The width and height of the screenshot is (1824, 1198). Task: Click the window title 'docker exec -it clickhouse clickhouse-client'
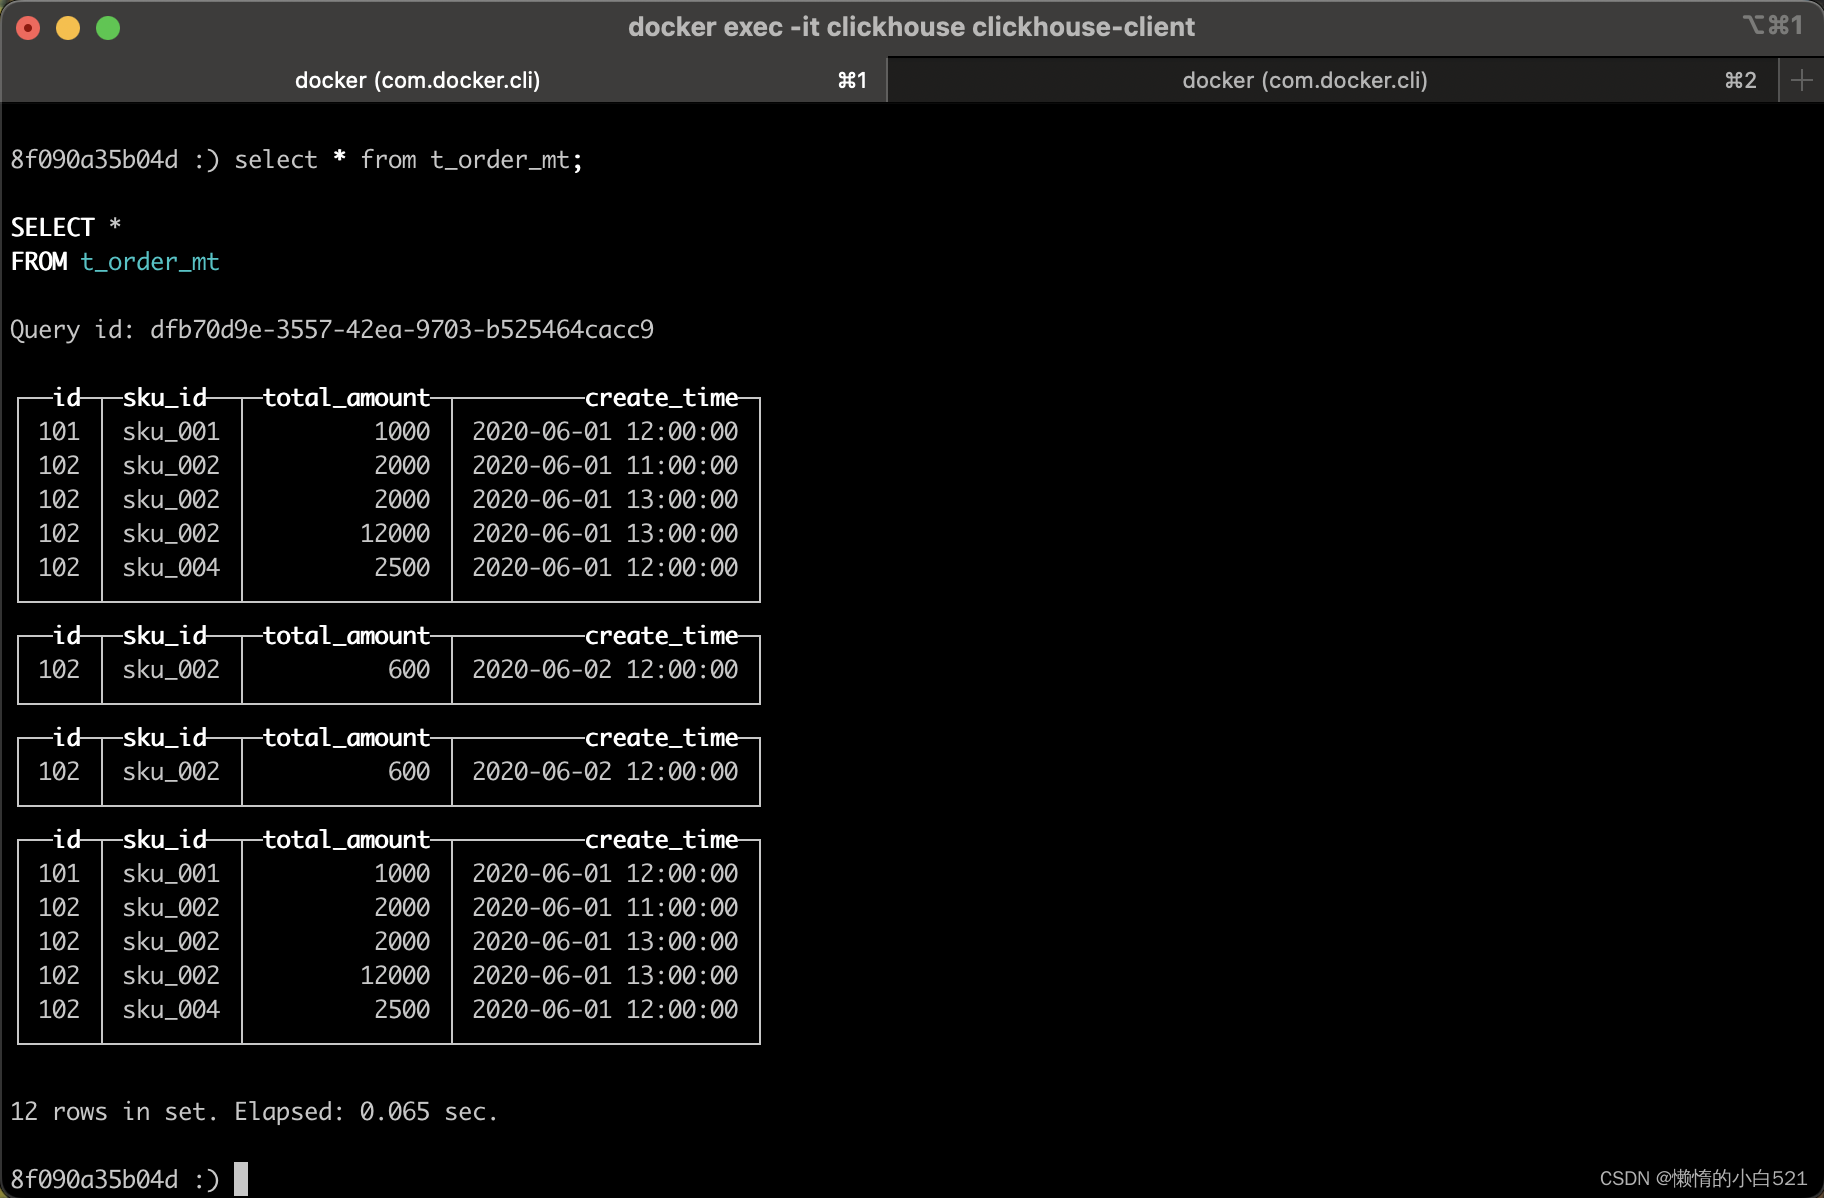pyautogui.click(x=911, y=27)
